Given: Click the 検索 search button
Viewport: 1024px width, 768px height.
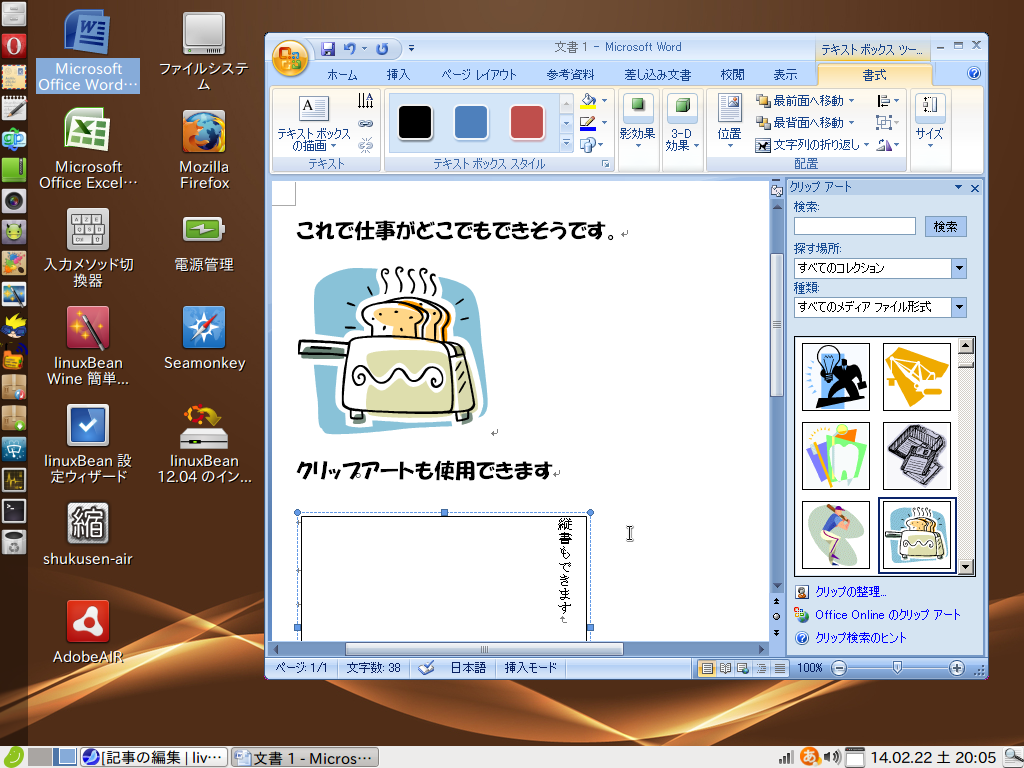Looking at the screenshot, I should click(945, 226).
